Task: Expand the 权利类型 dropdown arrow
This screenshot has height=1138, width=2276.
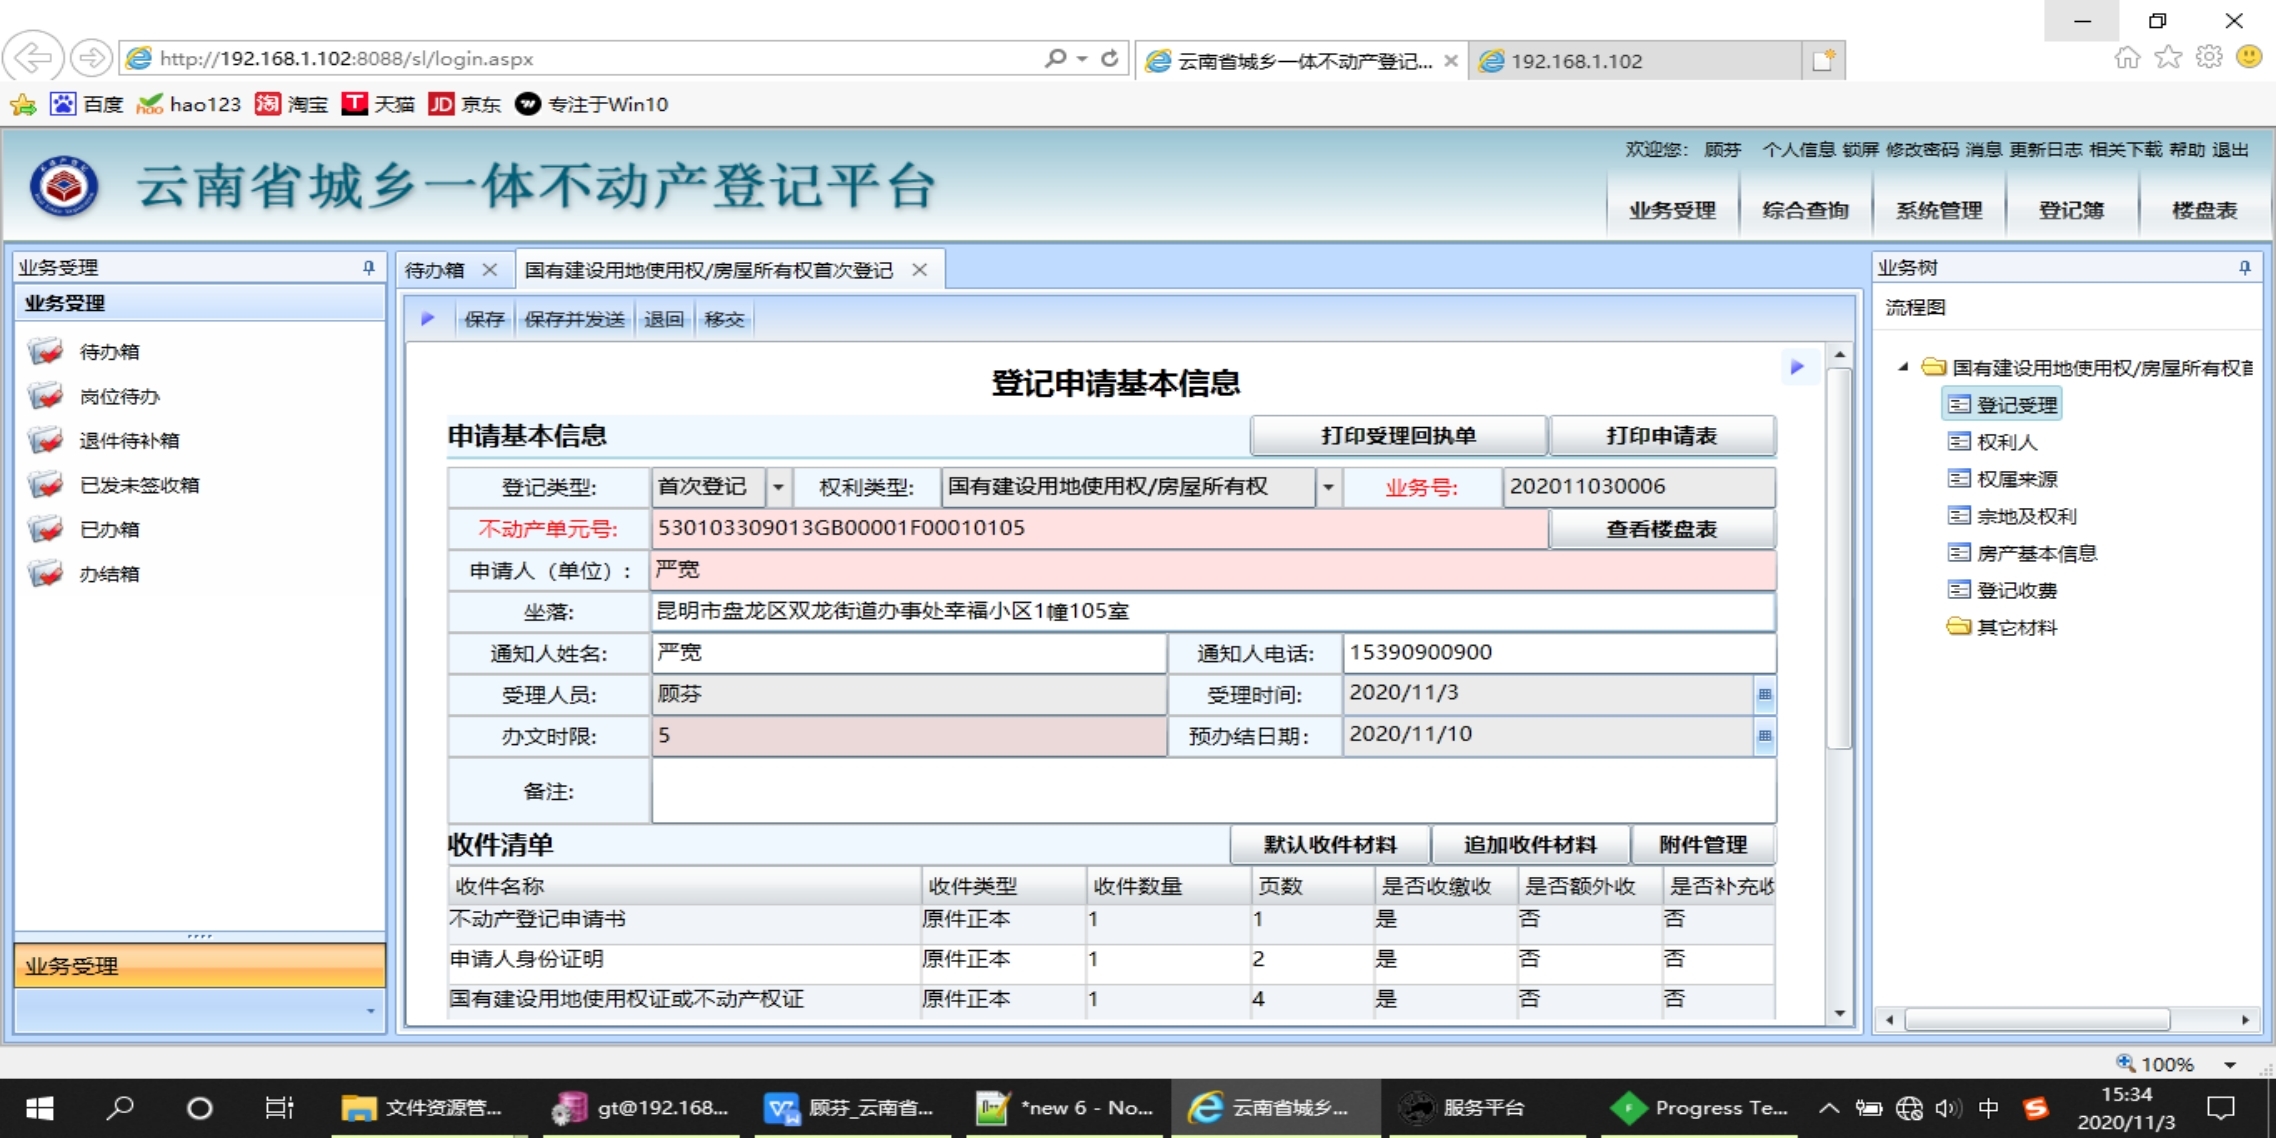Action: (1328, 487)
